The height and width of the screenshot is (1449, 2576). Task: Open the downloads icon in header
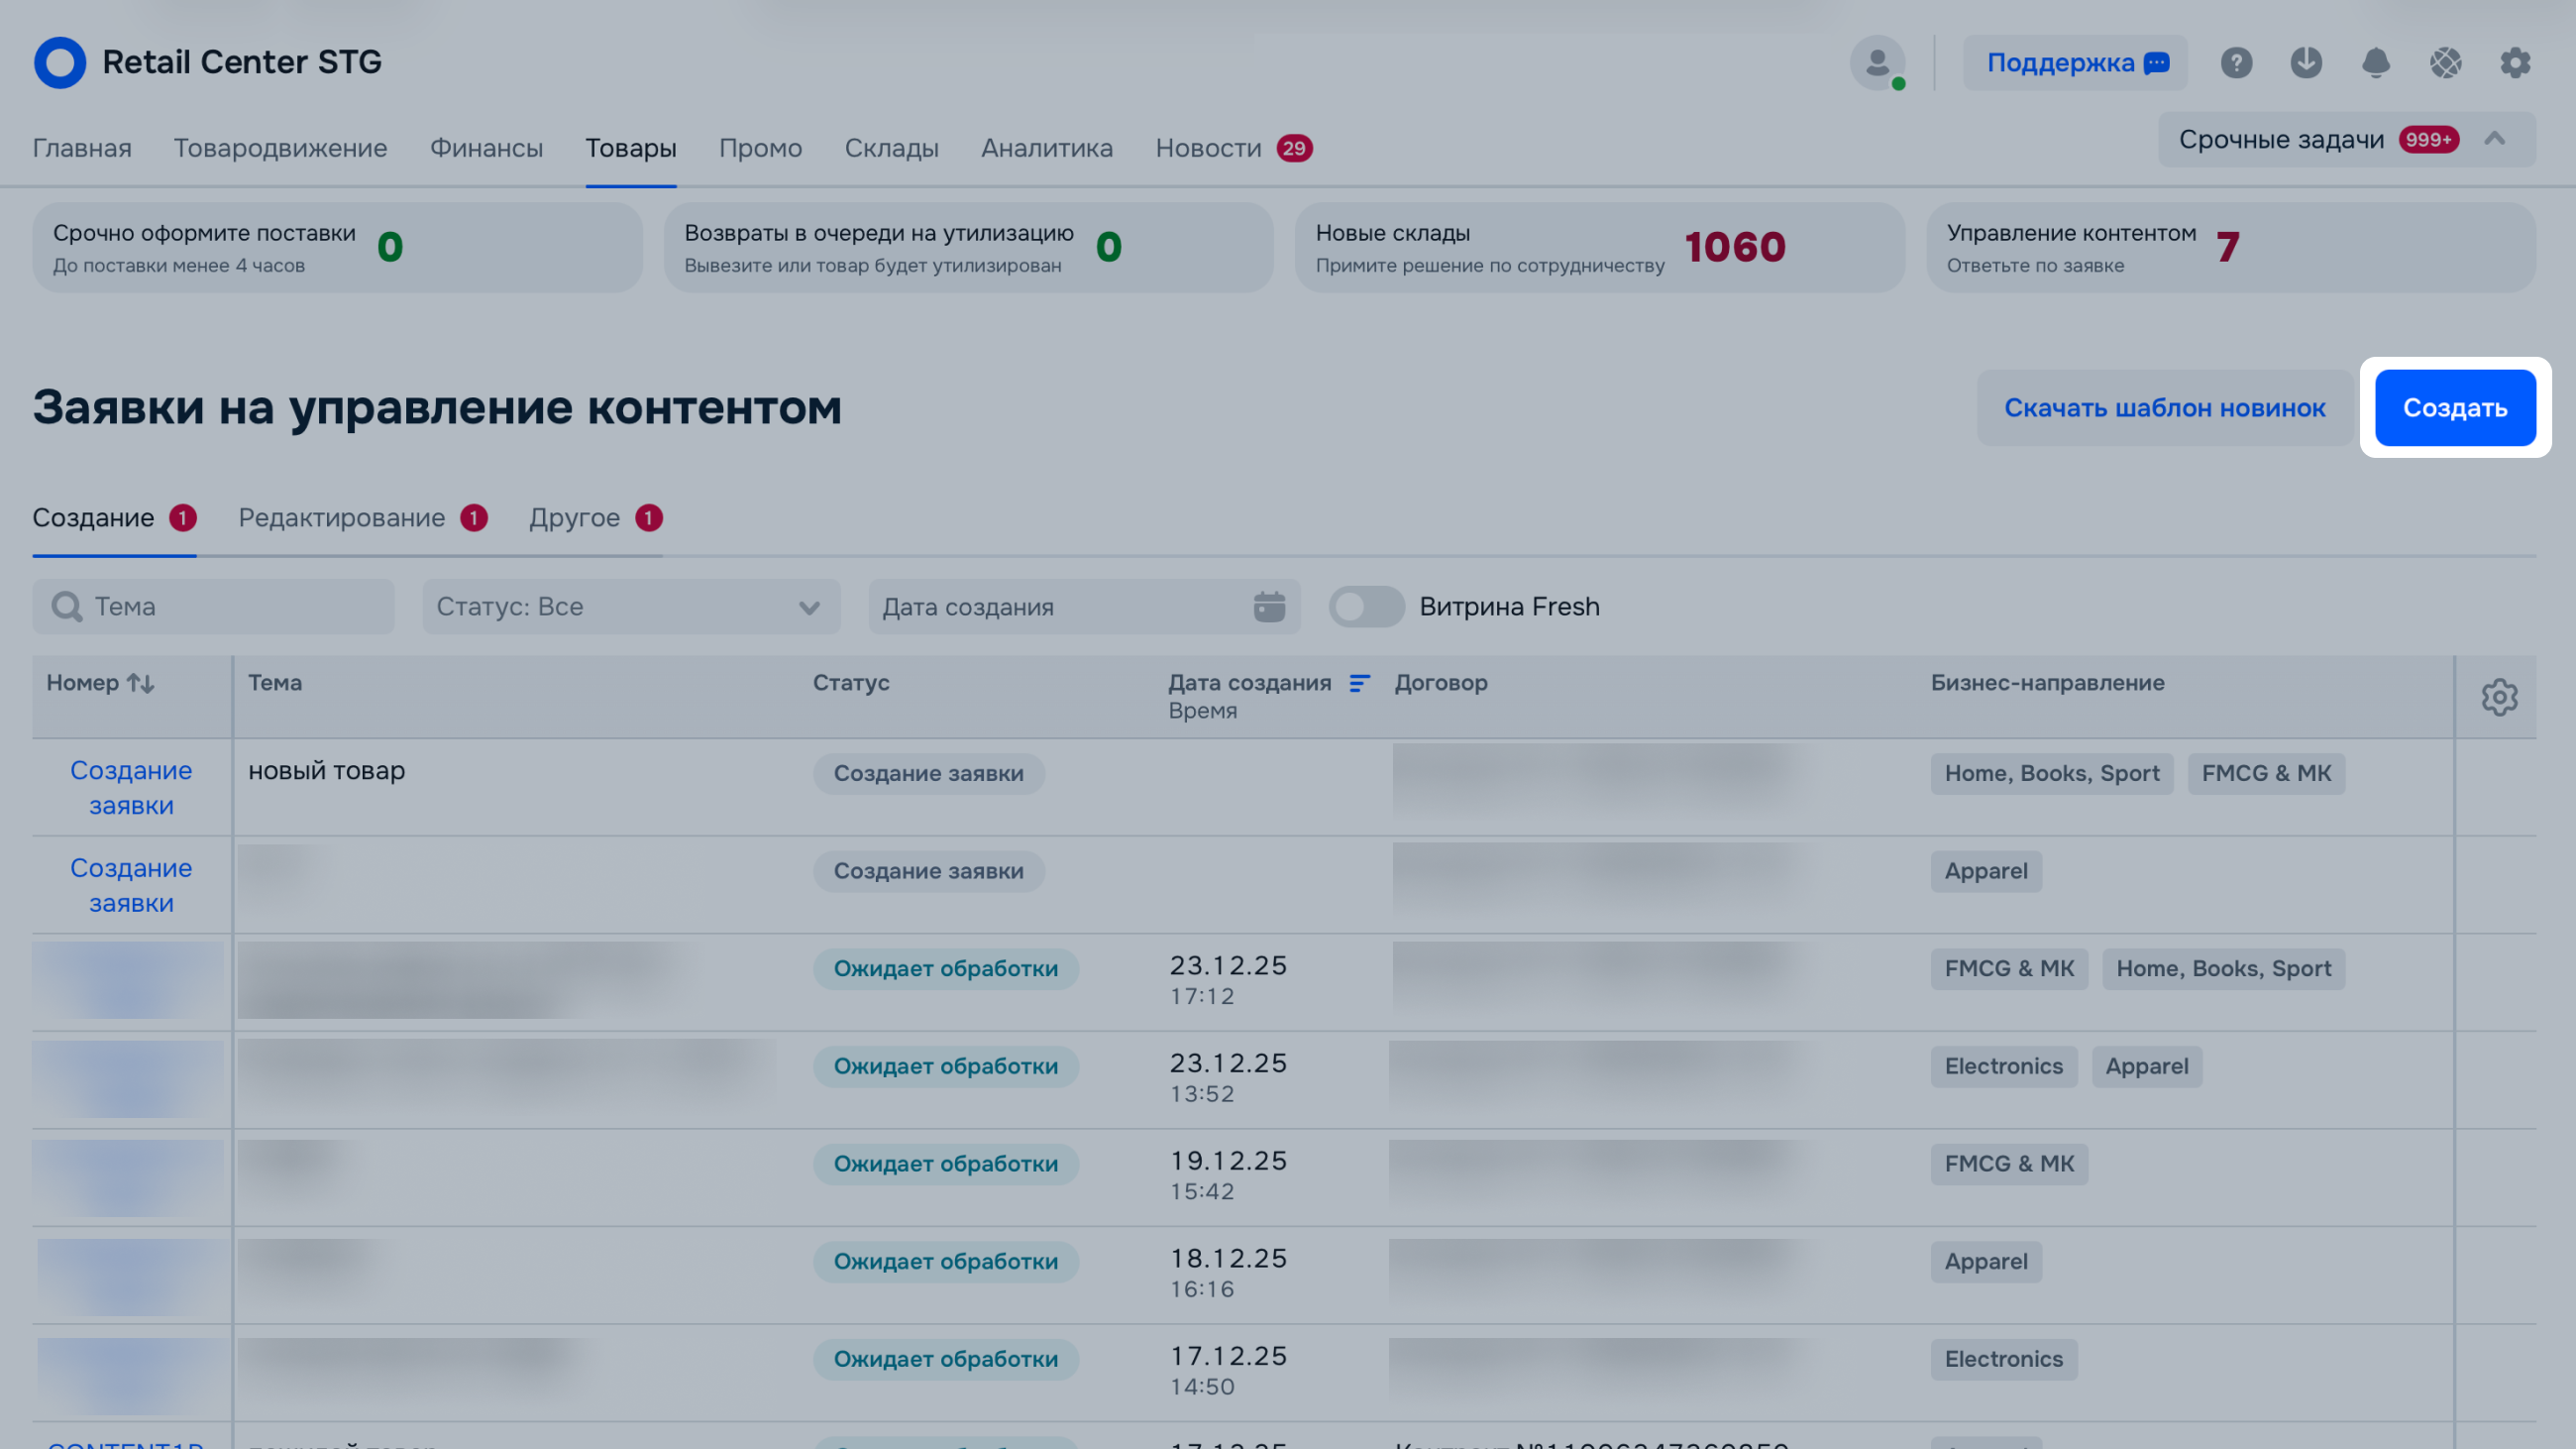(2306, 63)
